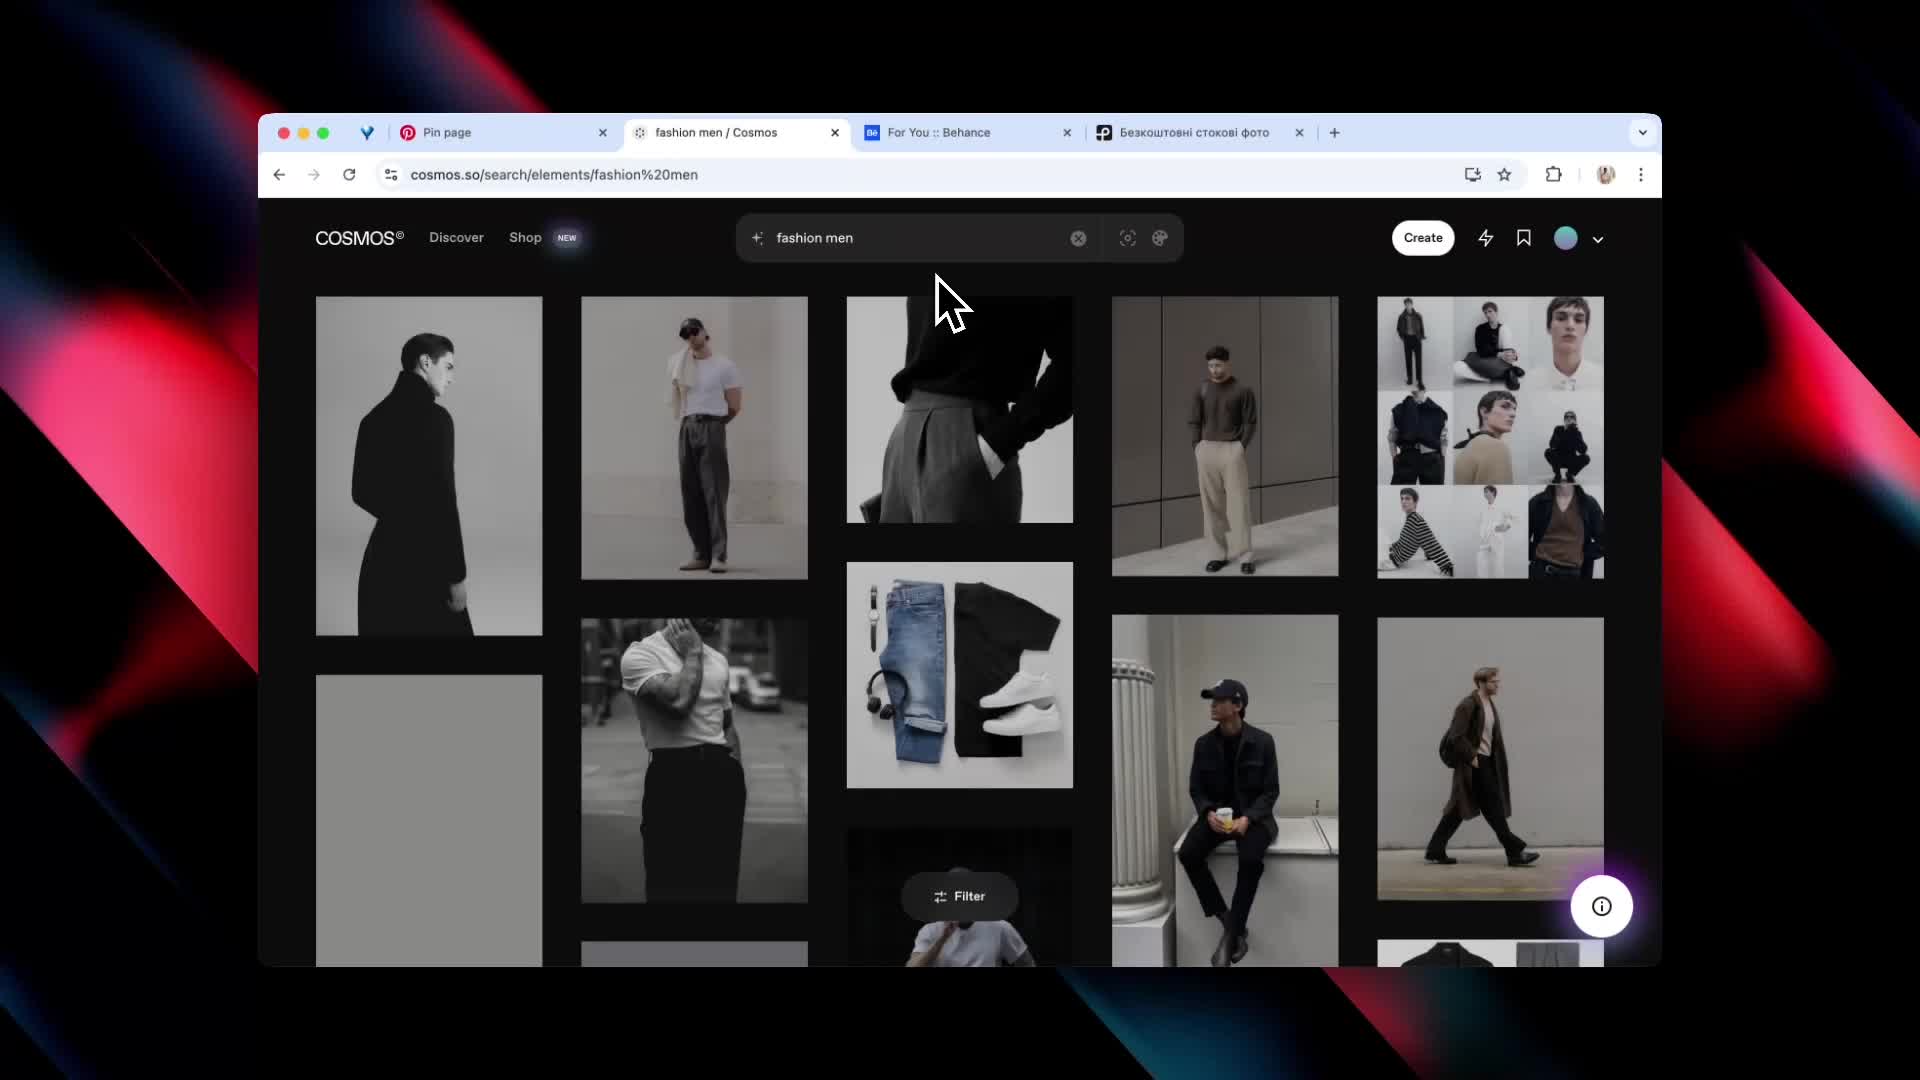
Task: Open the jeans and sneakers flat-lay image
Action: click(x=960, y=675)
